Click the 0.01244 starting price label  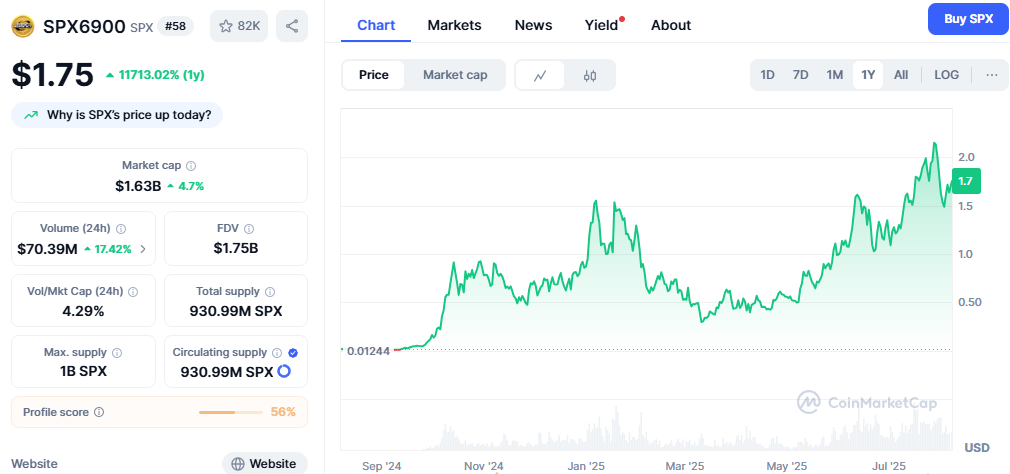[368, 351]
